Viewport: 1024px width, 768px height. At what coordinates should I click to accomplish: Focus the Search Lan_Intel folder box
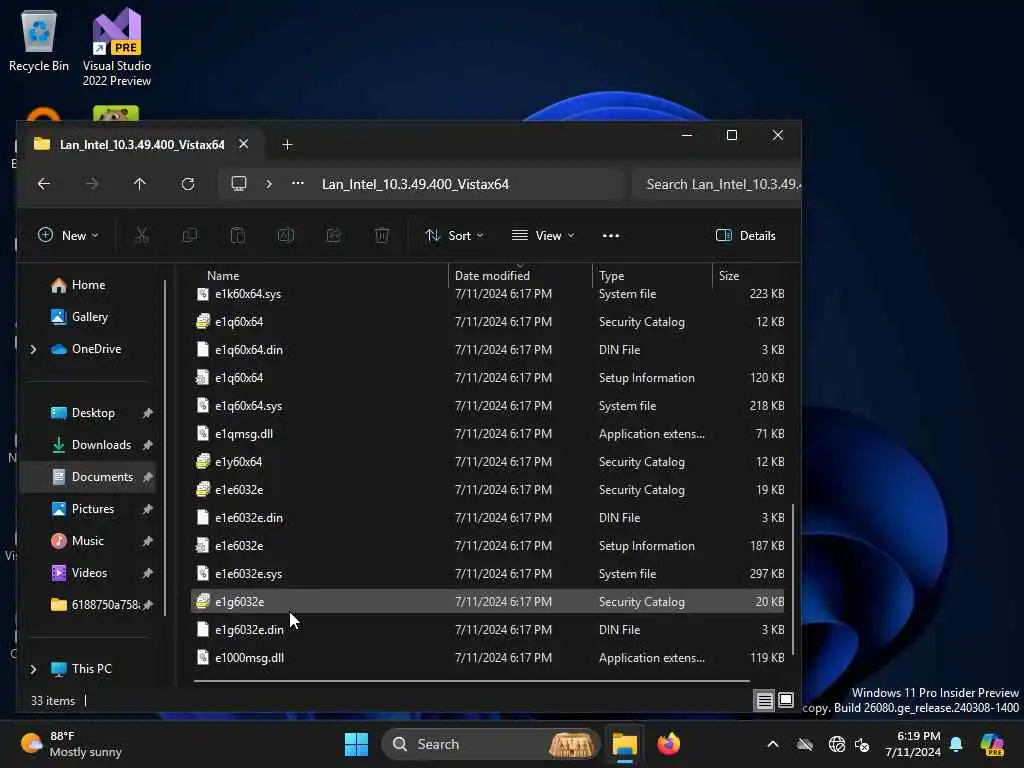[x=717, y=184]
